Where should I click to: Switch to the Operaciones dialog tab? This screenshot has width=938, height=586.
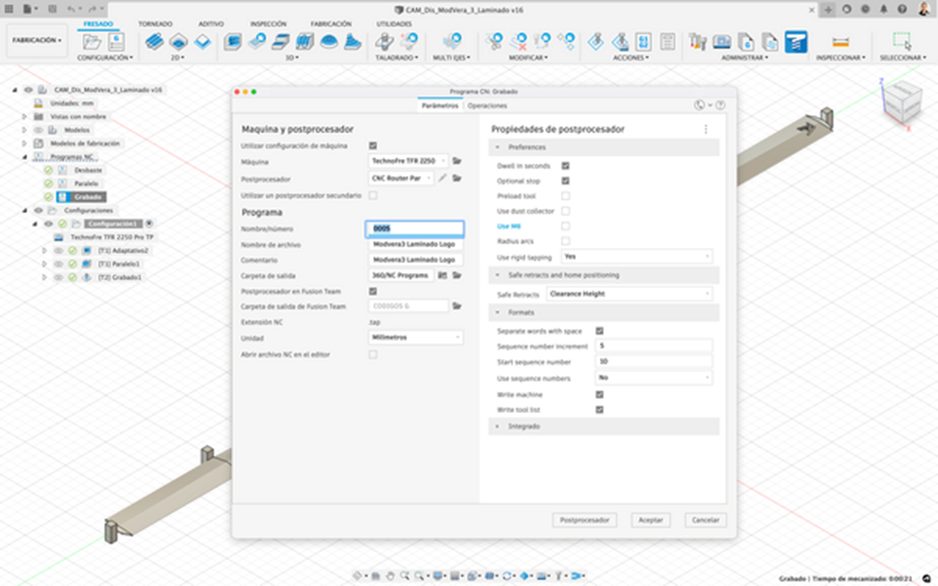[487, 106]
